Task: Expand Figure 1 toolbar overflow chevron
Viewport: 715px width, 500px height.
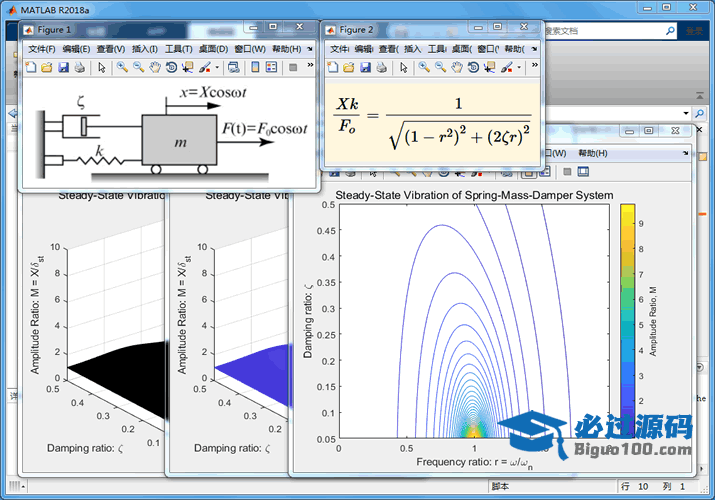Action: (310, 65)
